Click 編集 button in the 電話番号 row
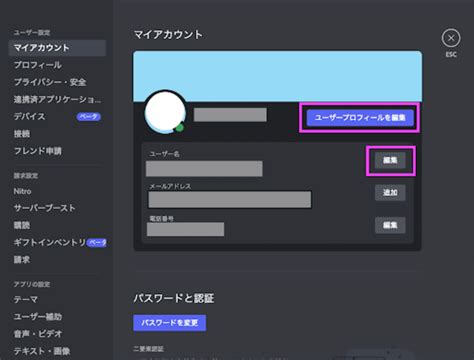Image resolution: width=474 pixels, height=360 pixels. tap(390, 225)
